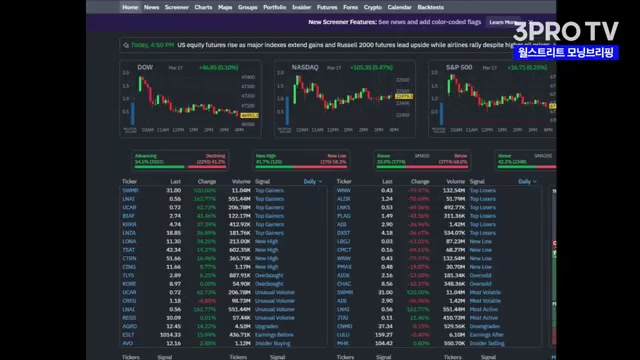Open ticker CMCT in the New Low rows
This screenshot has height=360, width=640.
click(x=344, y=250)
